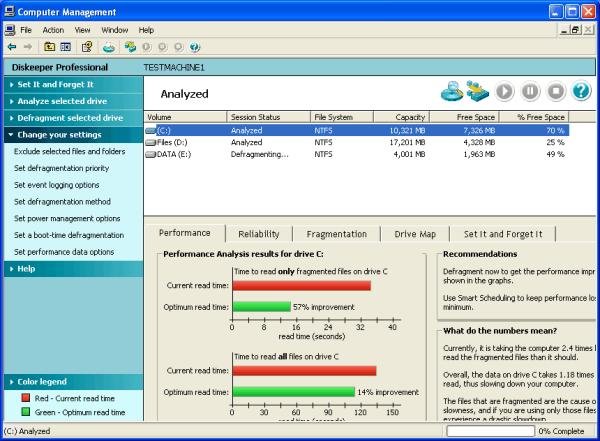Click the Up one level folder icon
Screen dimensions: 600x441
[x=49, y=47]
